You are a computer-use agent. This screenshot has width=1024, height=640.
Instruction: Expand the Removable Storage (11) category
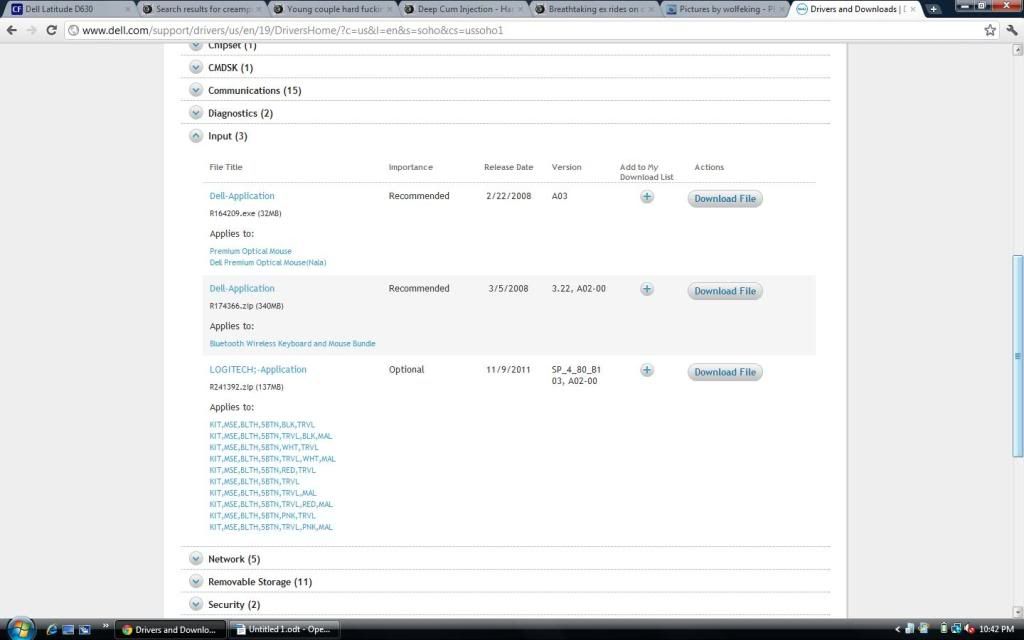pos(195,581)
